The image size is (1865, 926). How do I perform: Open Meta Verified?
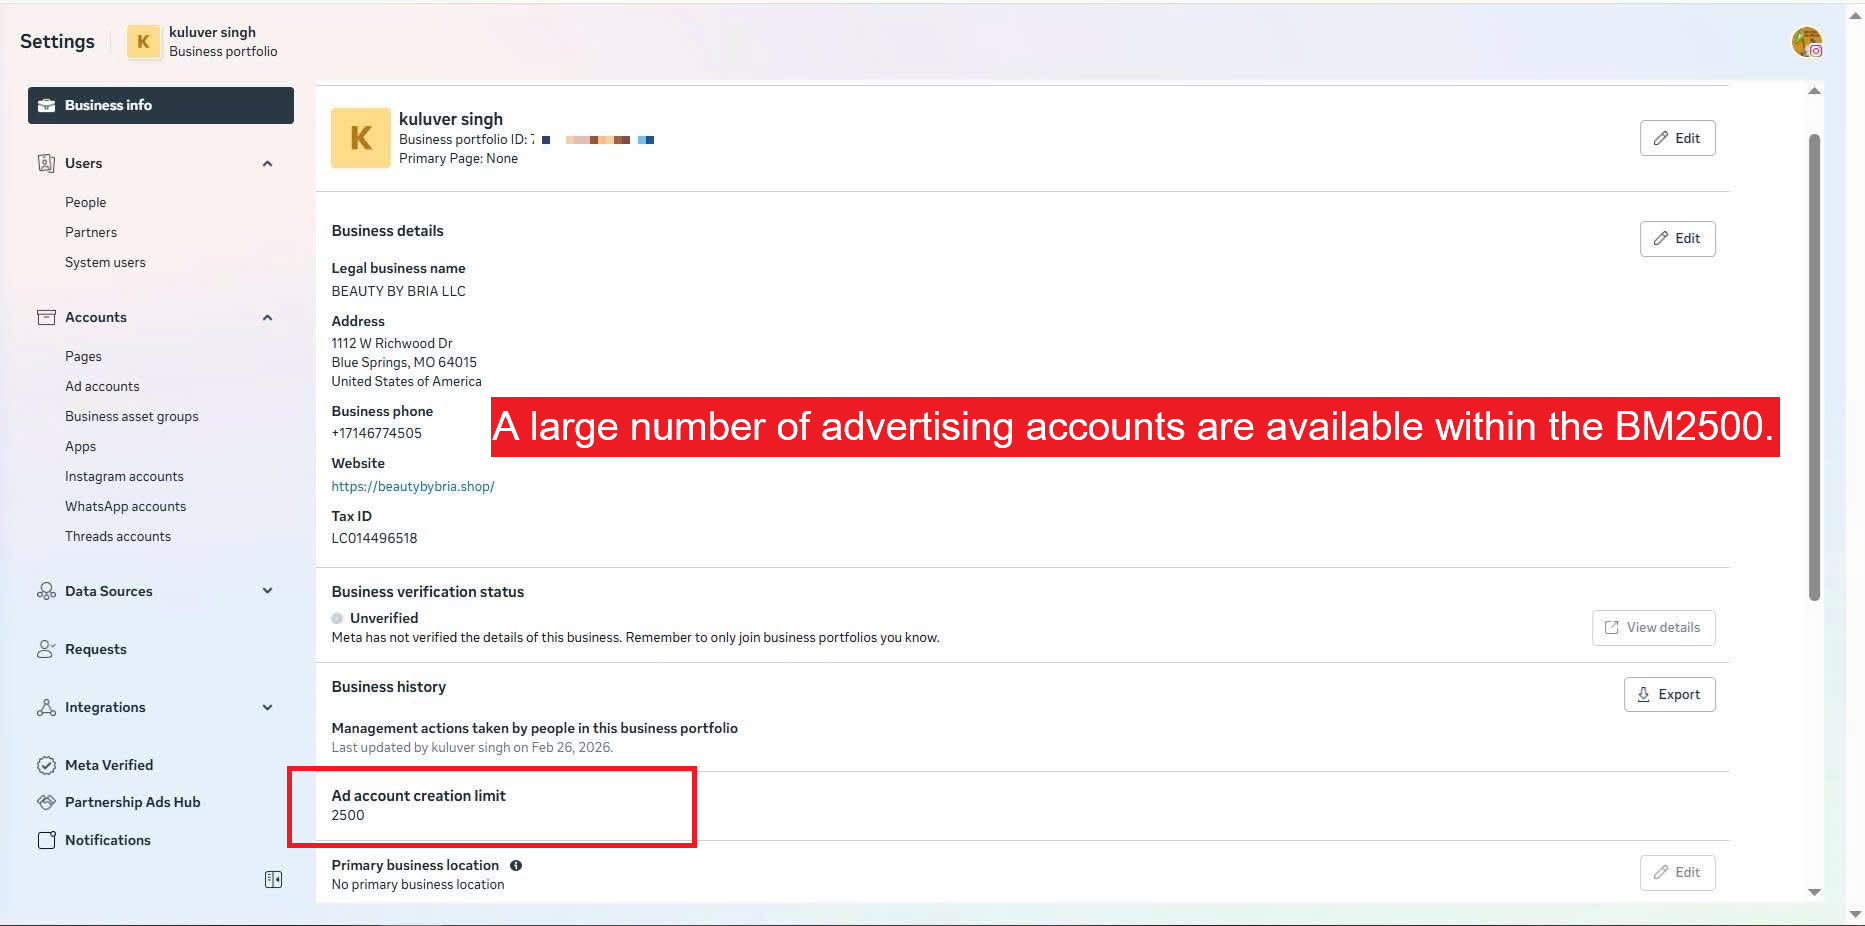click(x=109, y=765)
